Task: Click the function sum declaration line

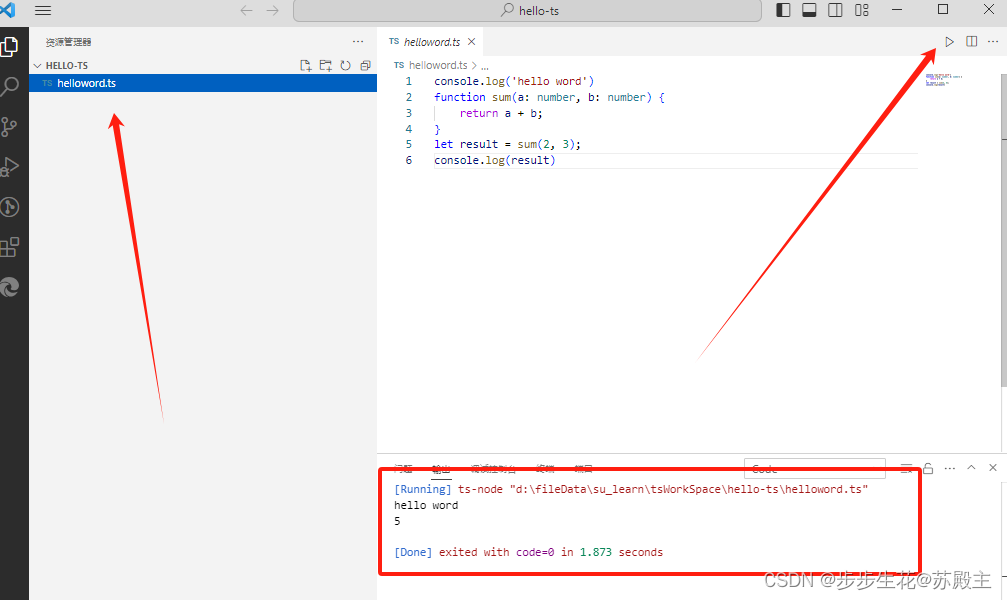Action: [x=549, y=97]
